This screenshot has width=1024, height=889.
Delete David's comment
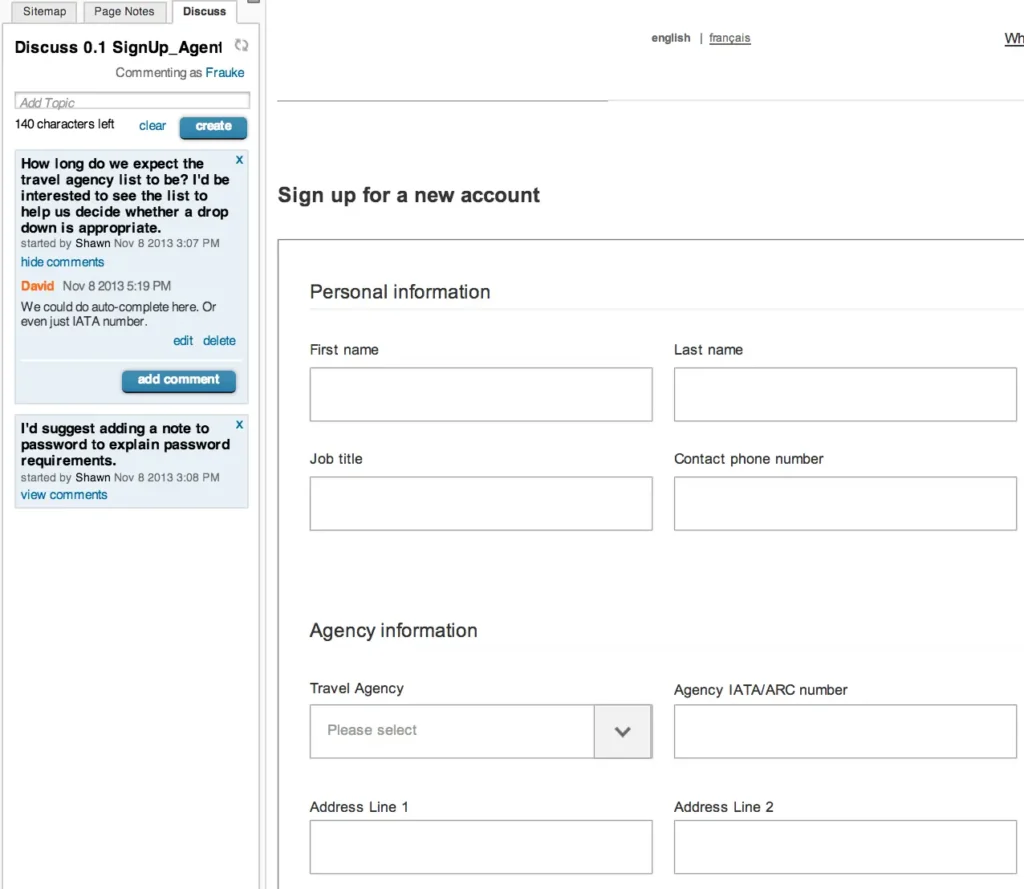click(219, 341)
